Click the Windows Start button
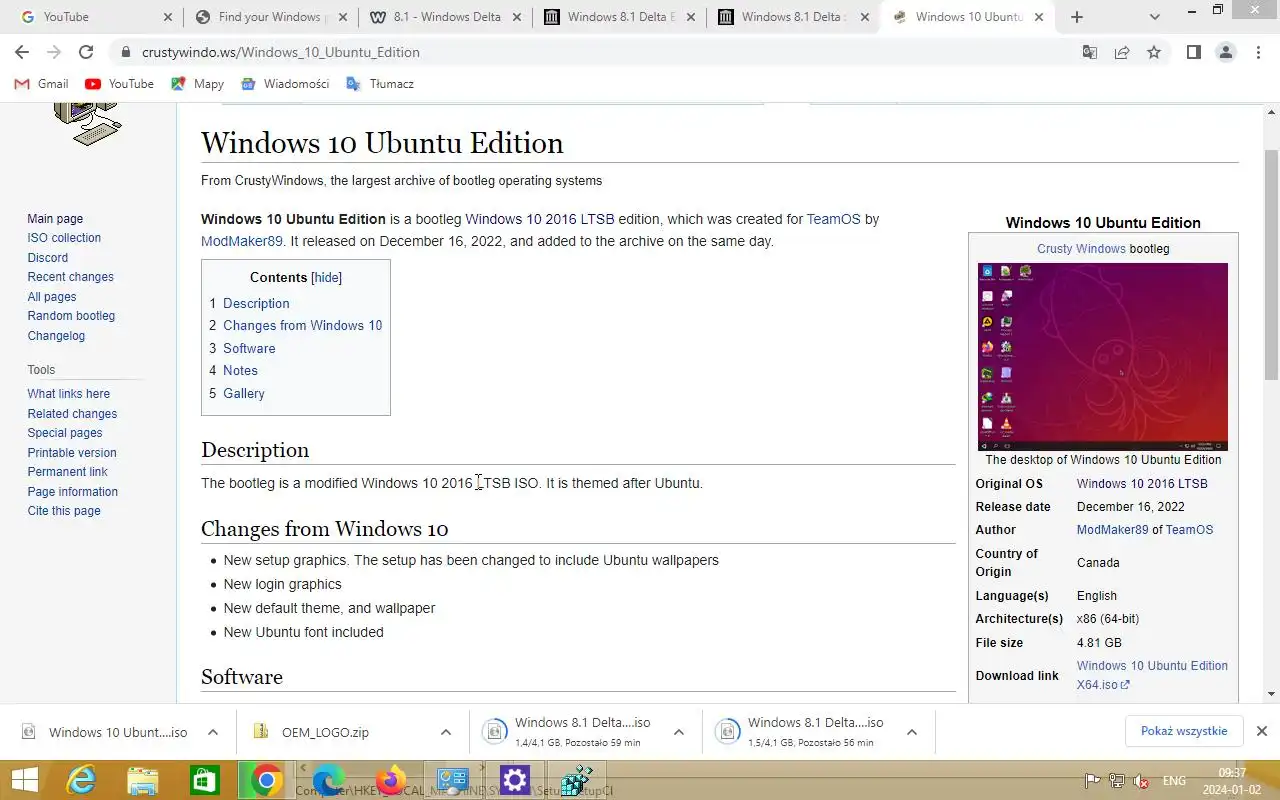Viewport: 1280px width, 800px height. click(x=24, y=780)
